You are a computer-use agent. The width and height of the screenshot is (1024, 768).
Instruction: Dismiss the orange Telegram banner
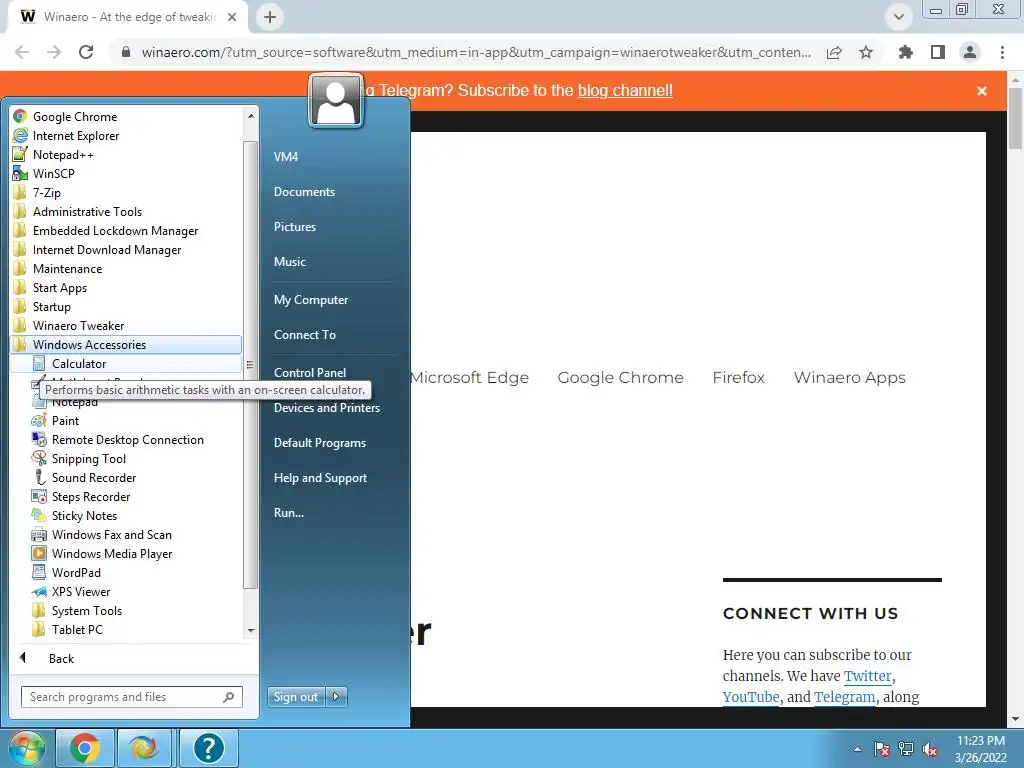pyautogui.click(x=982, y=91)
